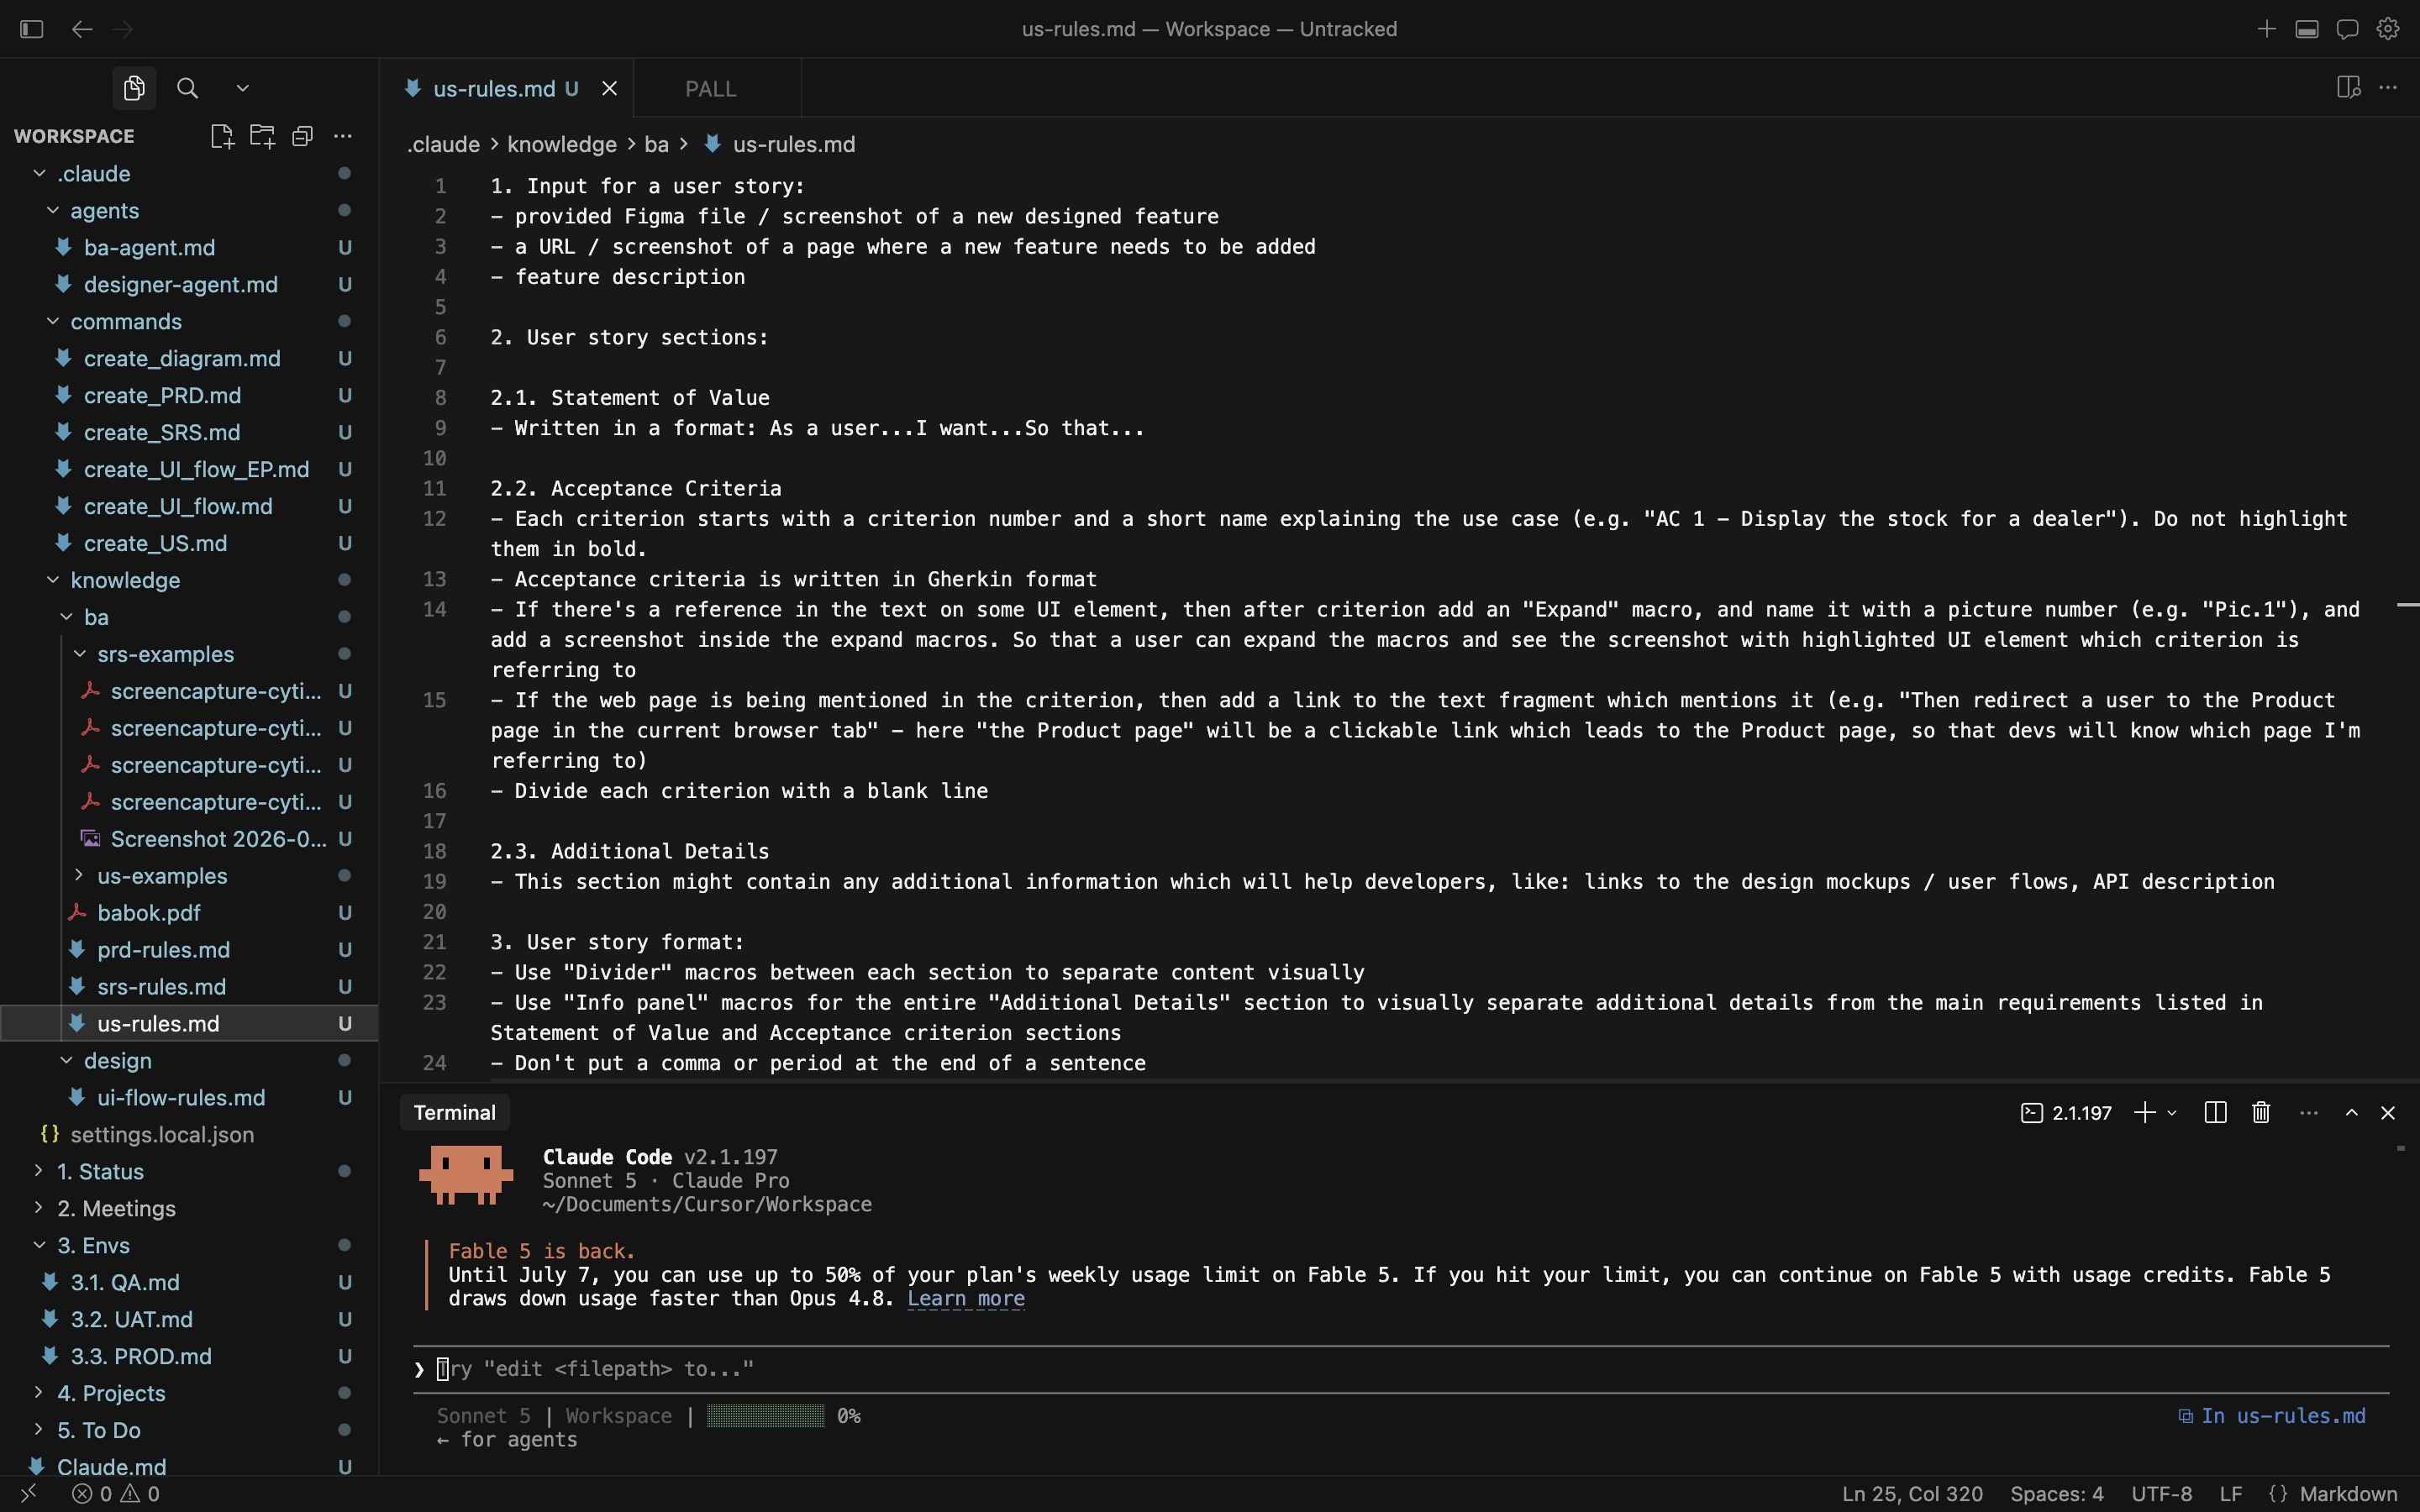Collapse the srs-examples folder
Screen dimensions: 2420x1512
click(79, 654)
